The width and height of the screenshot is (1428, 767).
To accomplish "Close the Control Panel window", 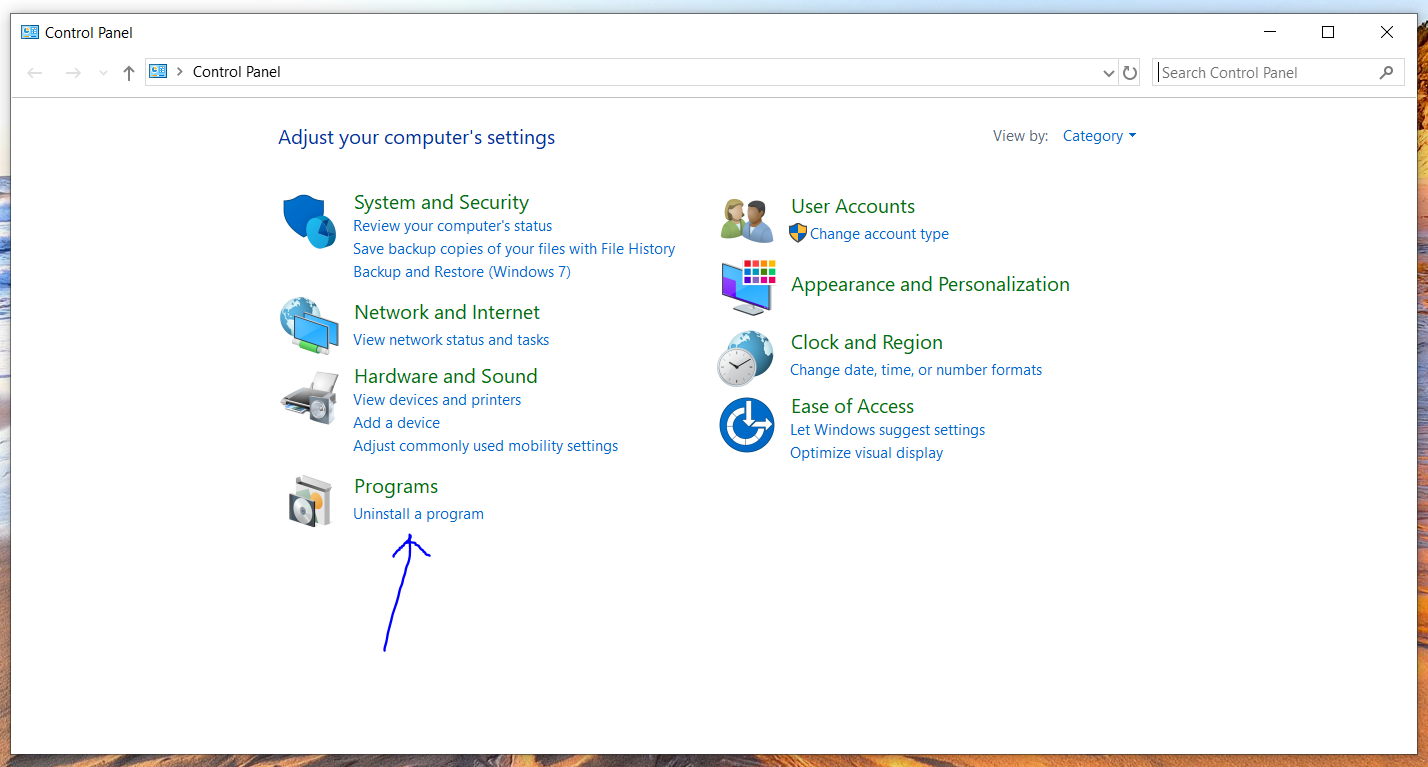I will coord(1387,32).
